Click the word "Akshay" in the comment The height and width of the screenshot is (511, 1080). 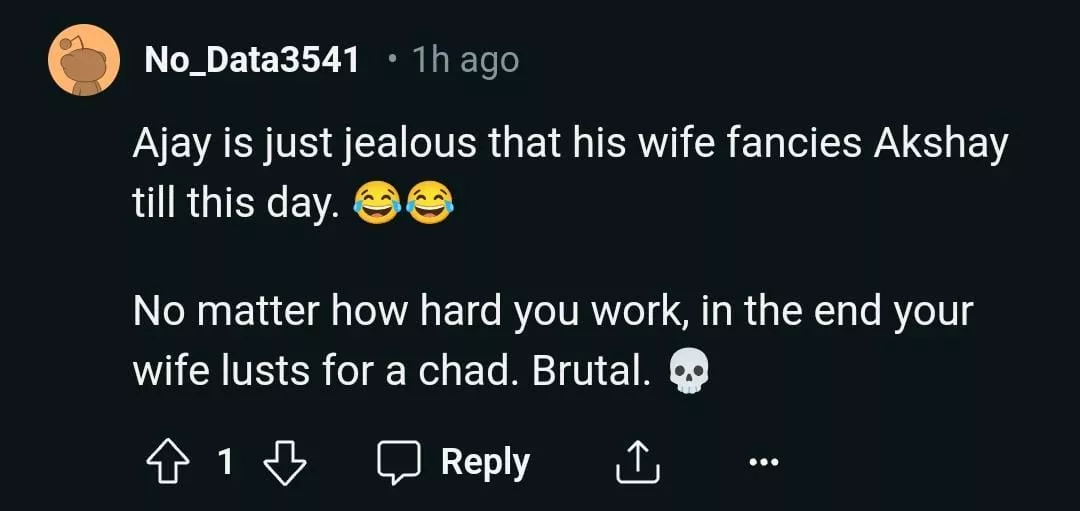pyautogui.click(x=940, y=146)
